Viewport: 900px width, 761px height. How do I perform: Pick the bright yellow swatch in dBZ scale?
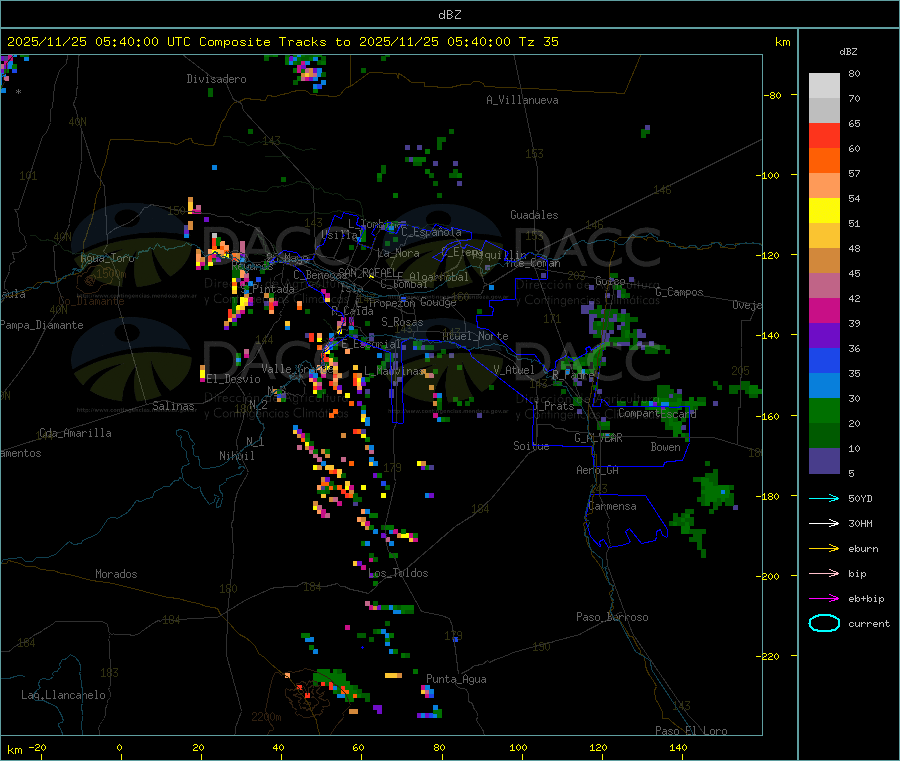click(824, 211)
